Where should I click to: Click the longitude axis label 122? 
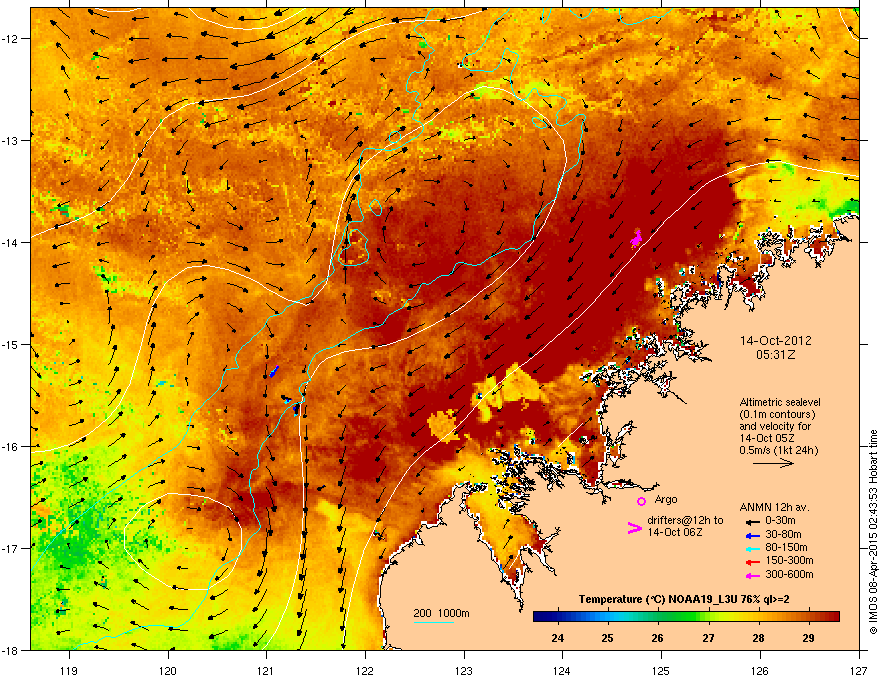pos(365,670)
